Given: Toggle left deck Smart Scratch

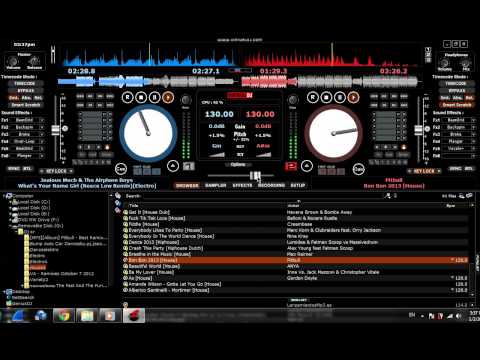Looking at the screenshot, I should pyautogui.click(x=26, y=105).
